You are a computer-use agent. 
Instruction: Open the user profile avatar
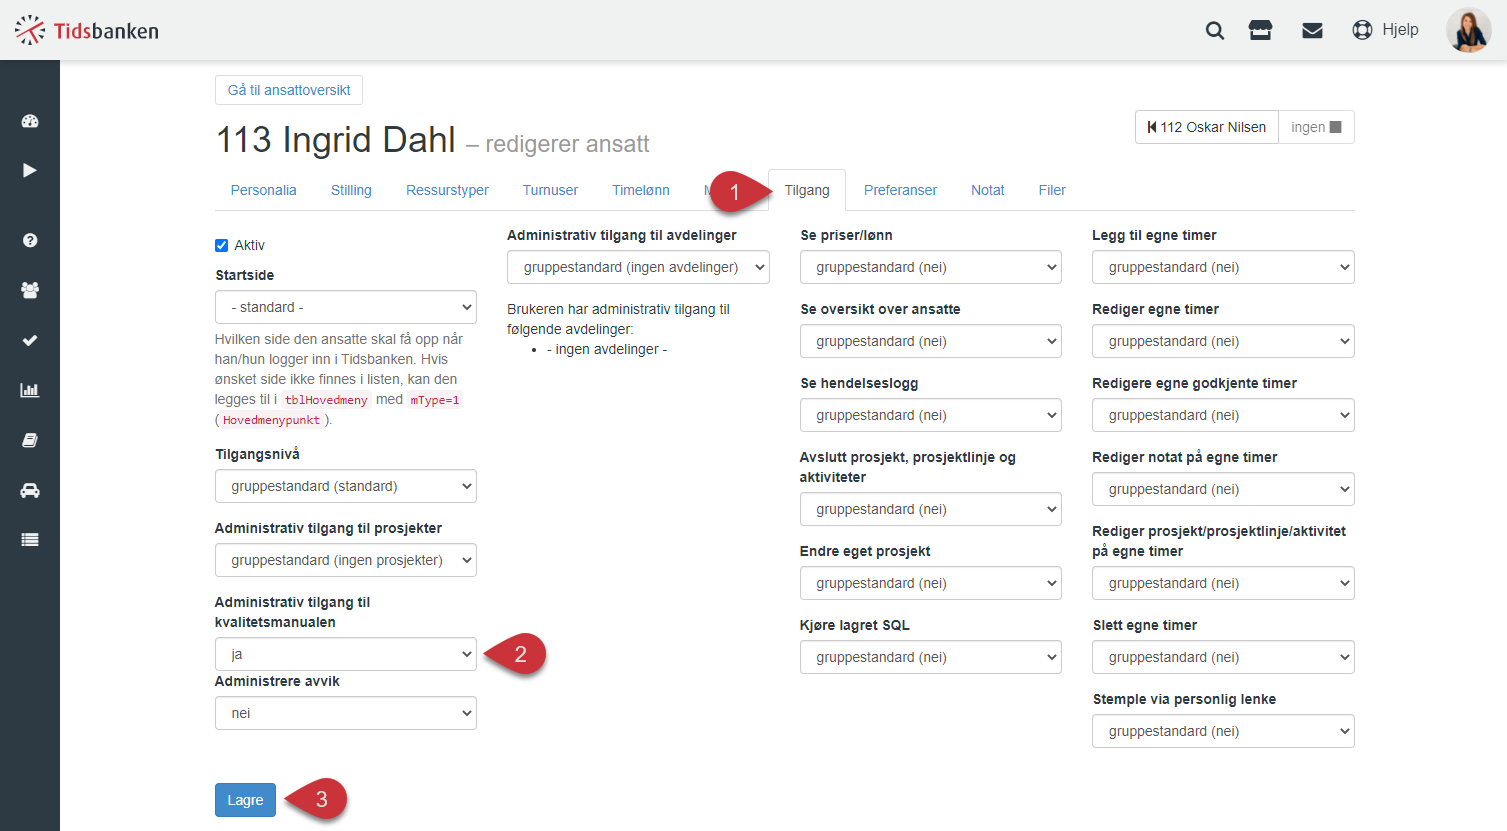(x=1468, y=30)
